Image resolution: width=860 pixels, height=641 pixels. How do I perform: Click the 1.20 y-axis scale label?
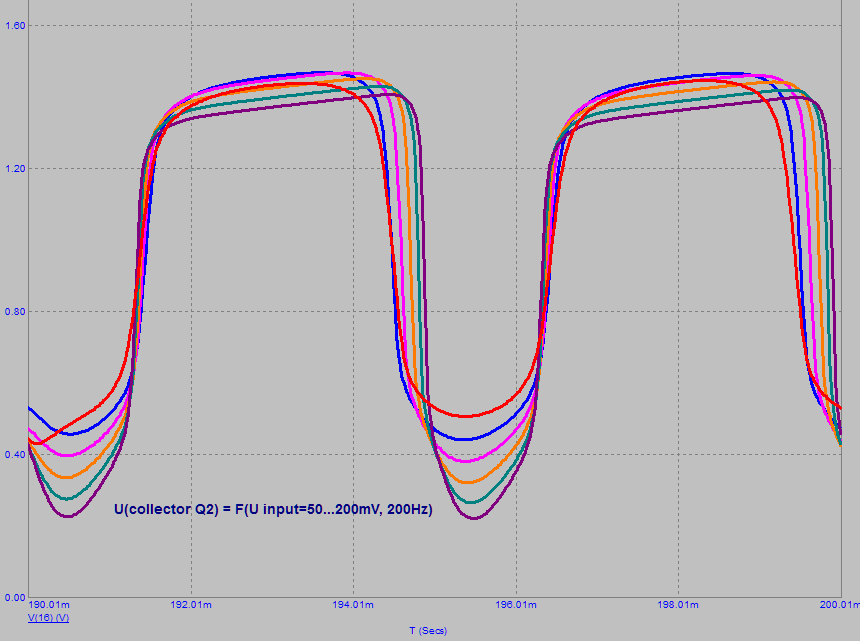[14, 169]
